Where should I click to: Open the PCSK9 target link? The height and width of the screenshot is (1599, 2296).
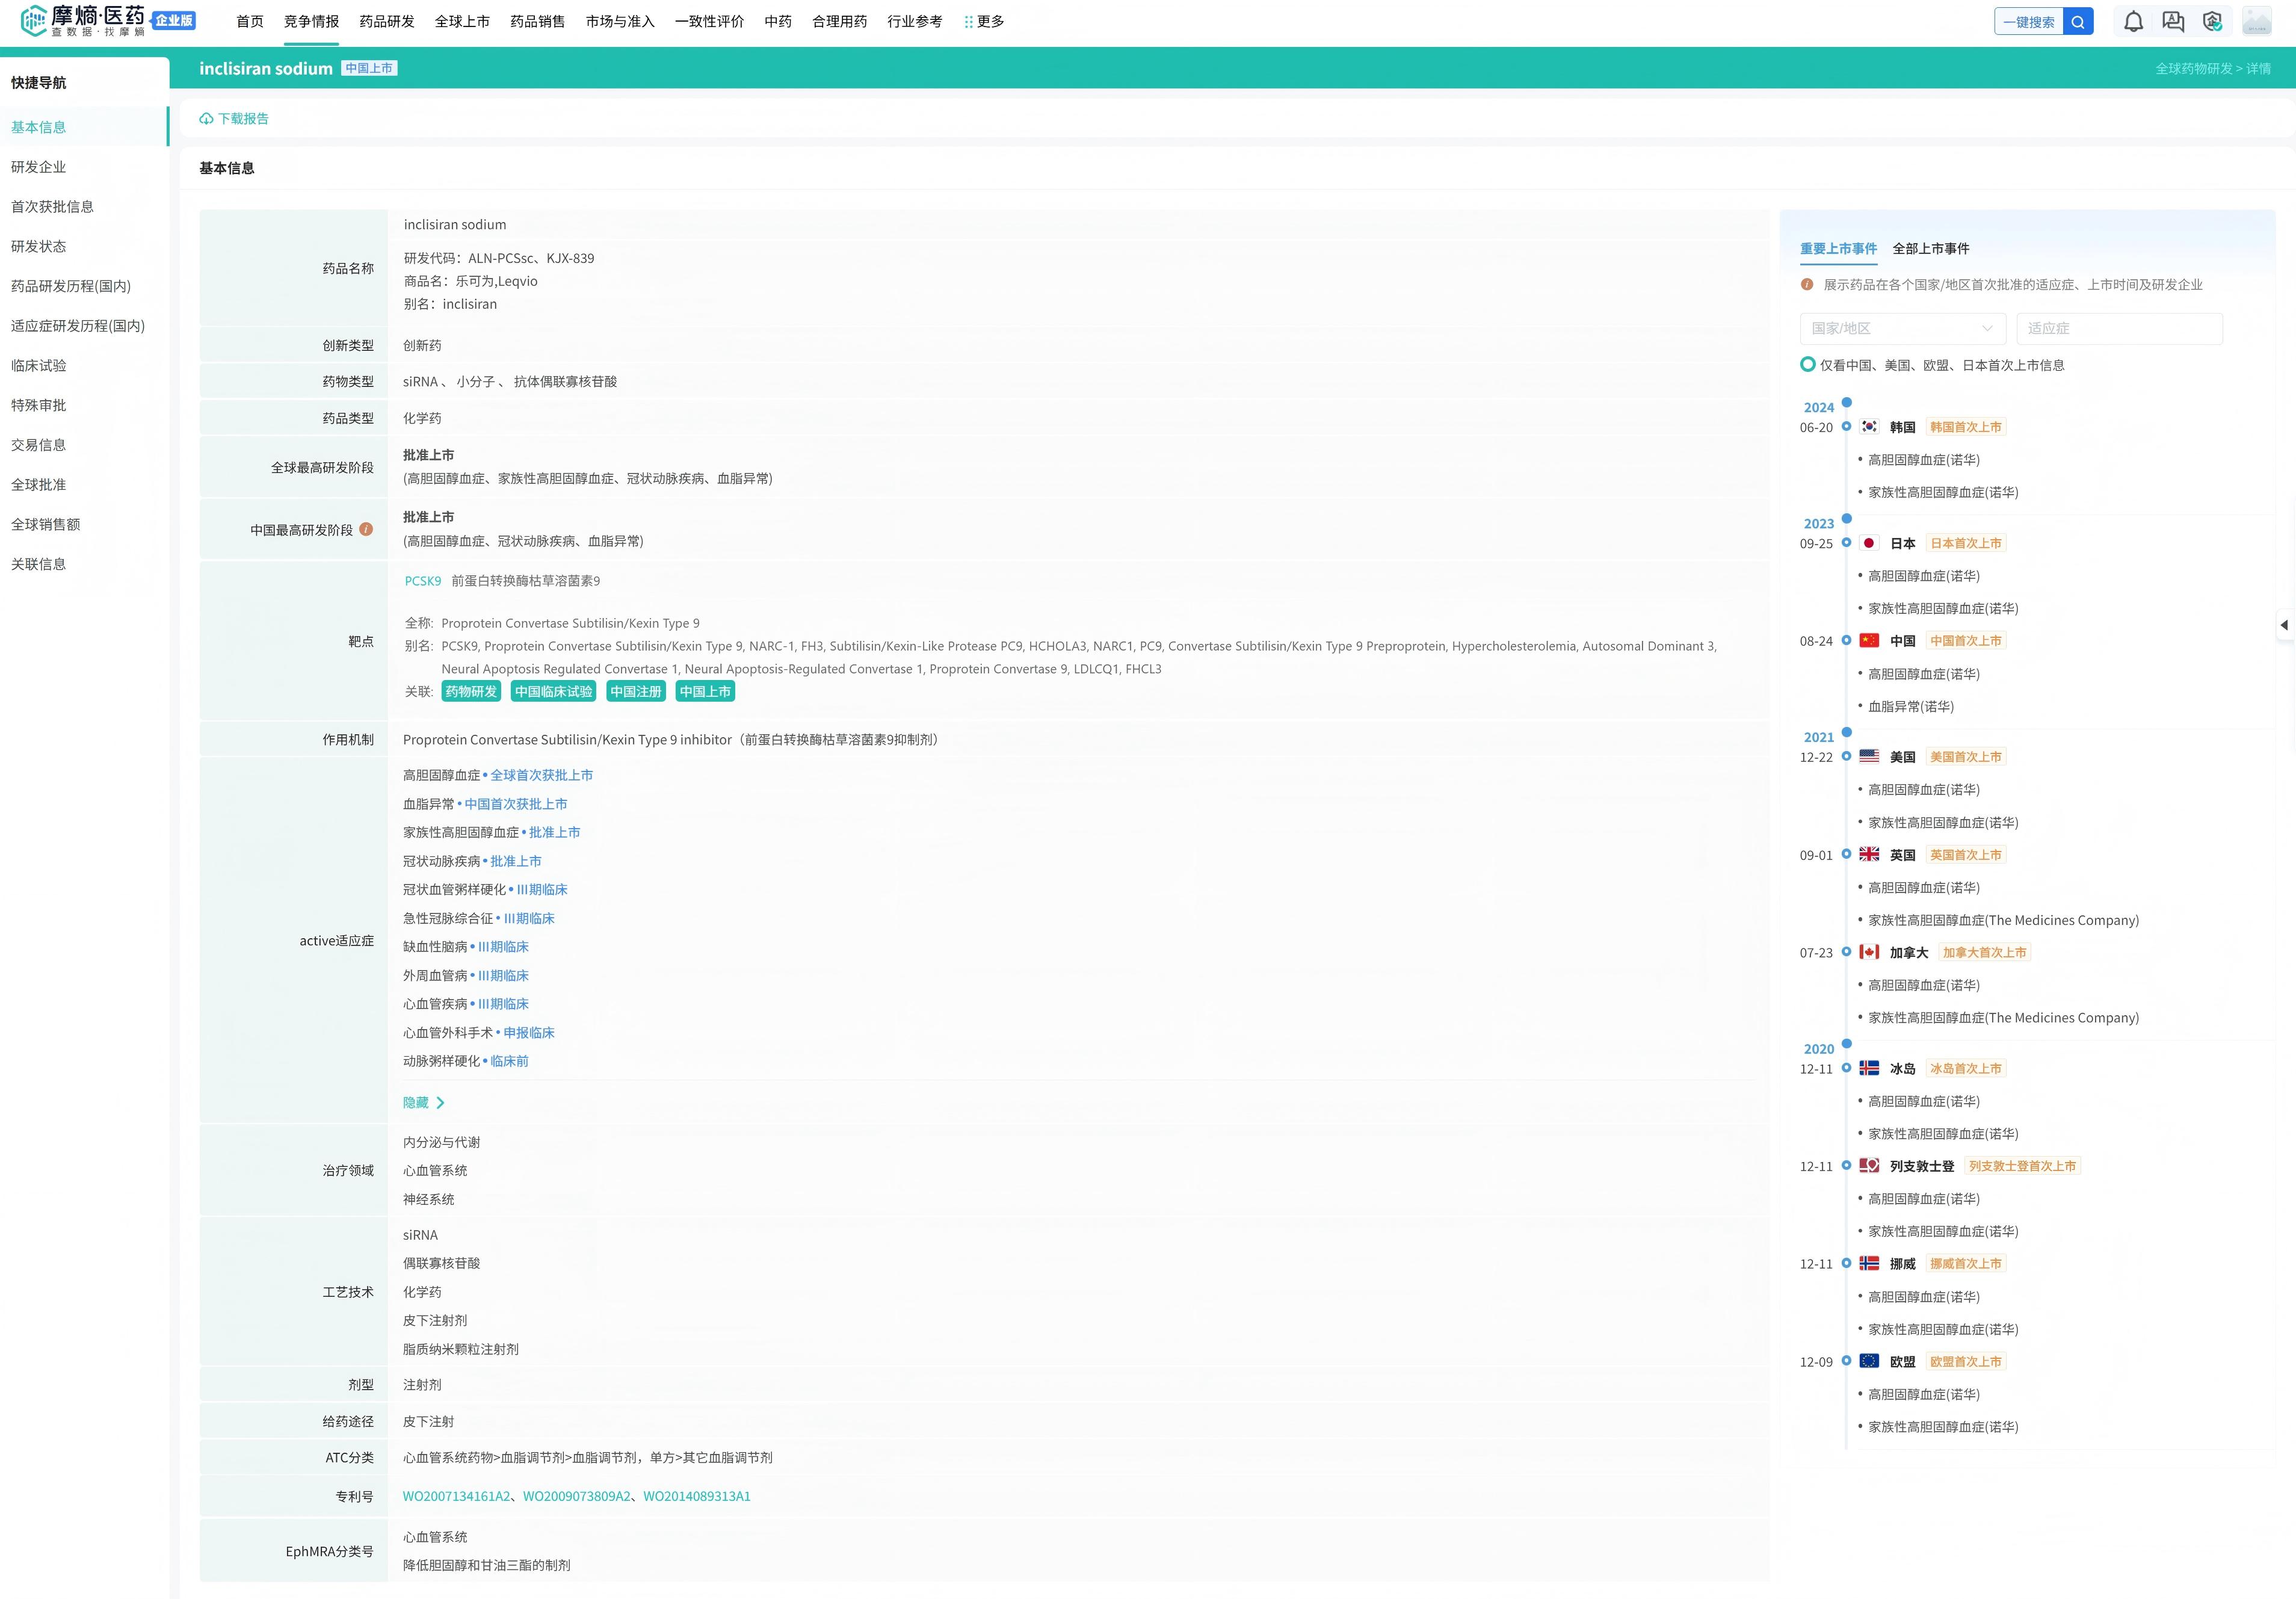click(x=423, y=581)
